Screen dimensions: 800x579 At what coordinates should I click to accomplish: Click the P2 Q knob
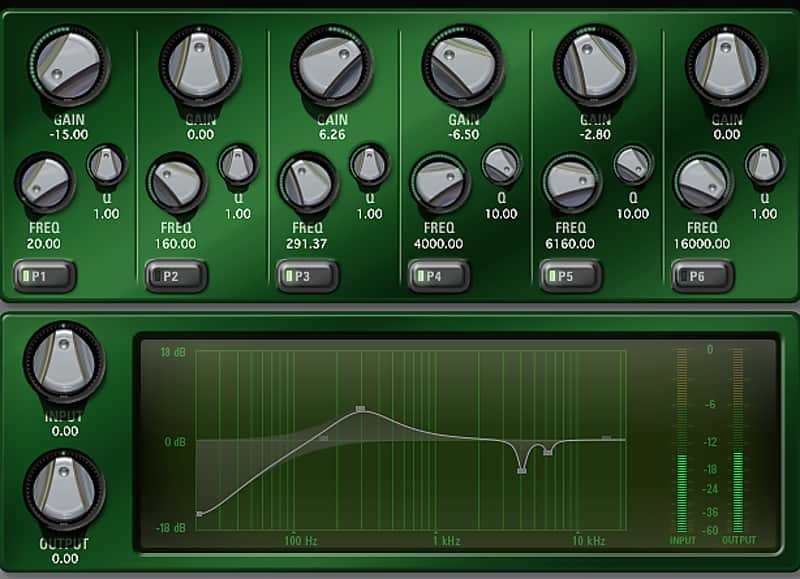point(238,165)
